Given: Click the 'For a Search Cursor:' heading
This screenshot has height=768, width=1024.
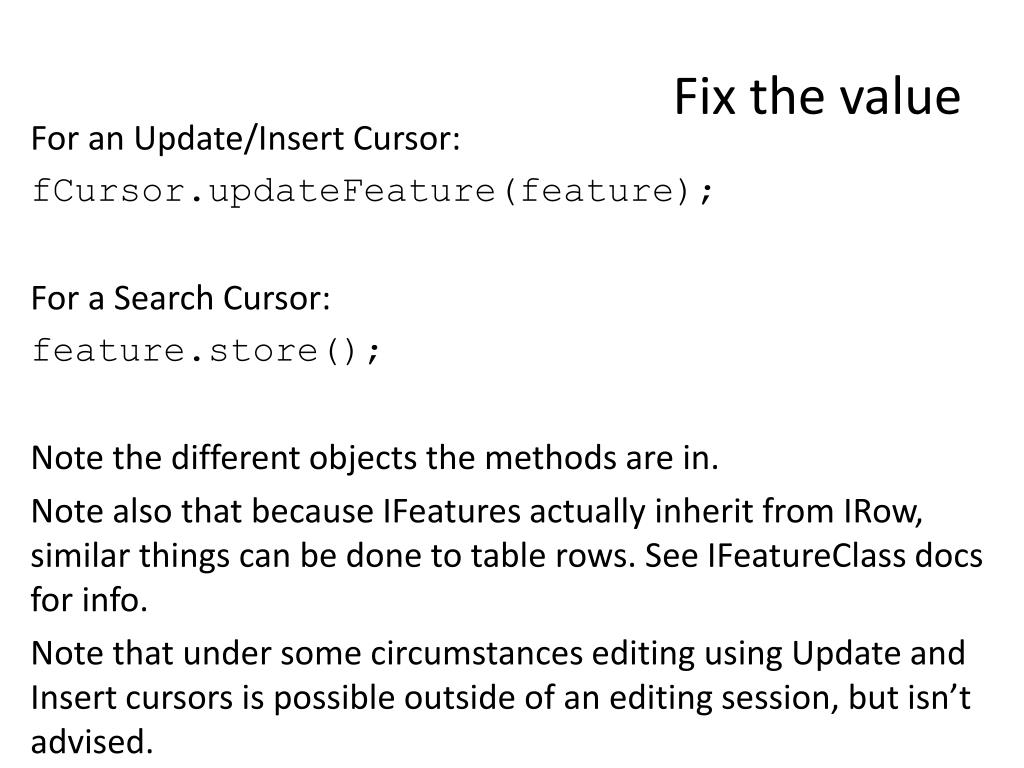Looking at the screenshot, I should coord(180,298).
